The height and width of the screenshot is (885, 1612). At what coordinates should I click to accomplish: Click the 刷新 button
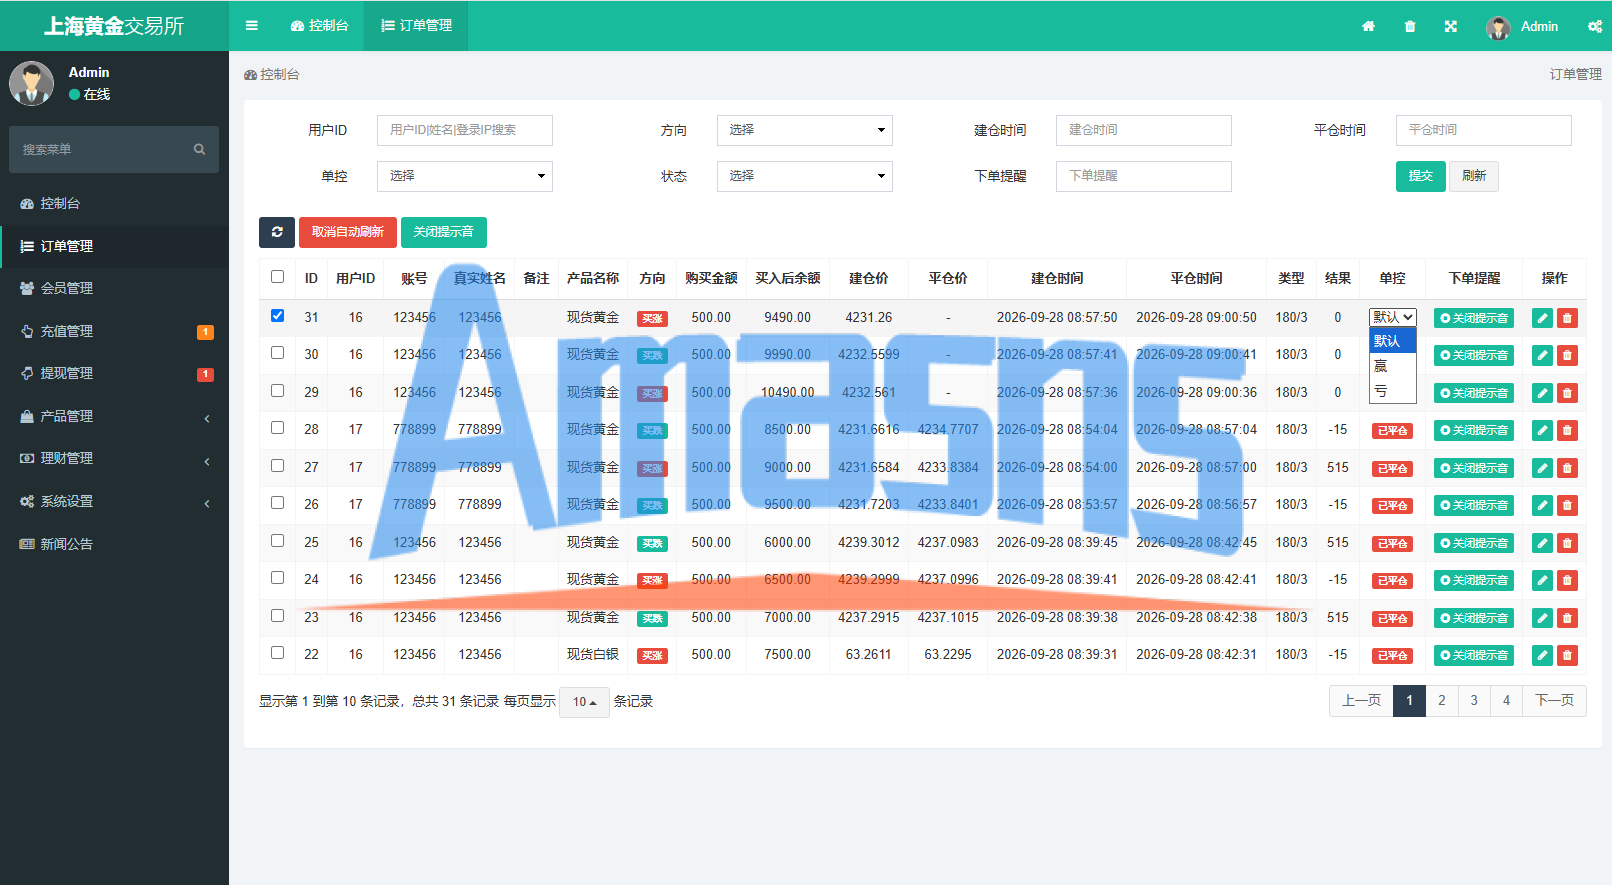[x=1474, y=176]
